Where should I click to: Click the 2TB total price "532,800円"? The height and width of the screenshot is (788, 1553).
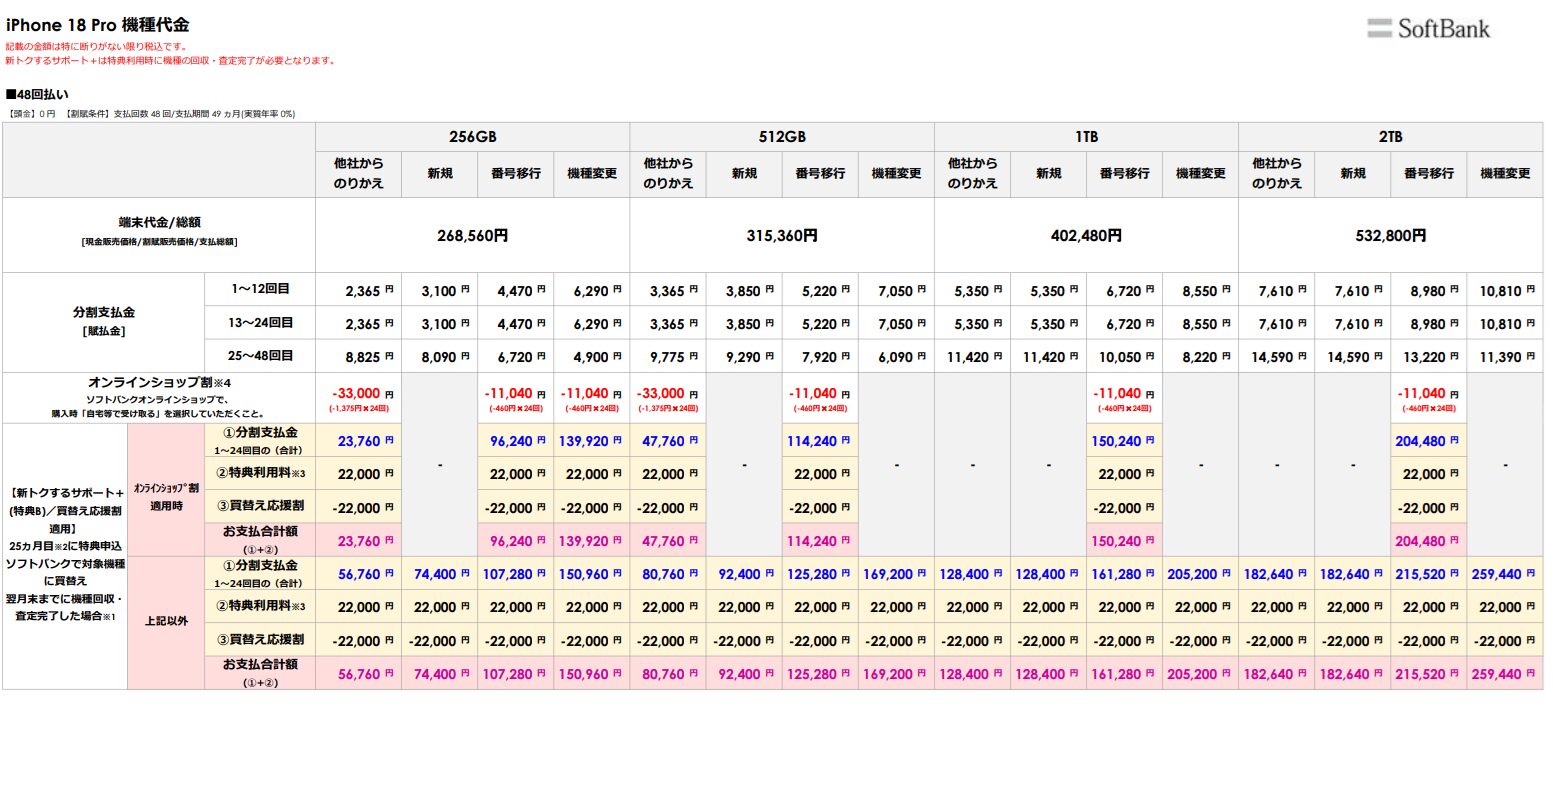(x=1390, y=236)
